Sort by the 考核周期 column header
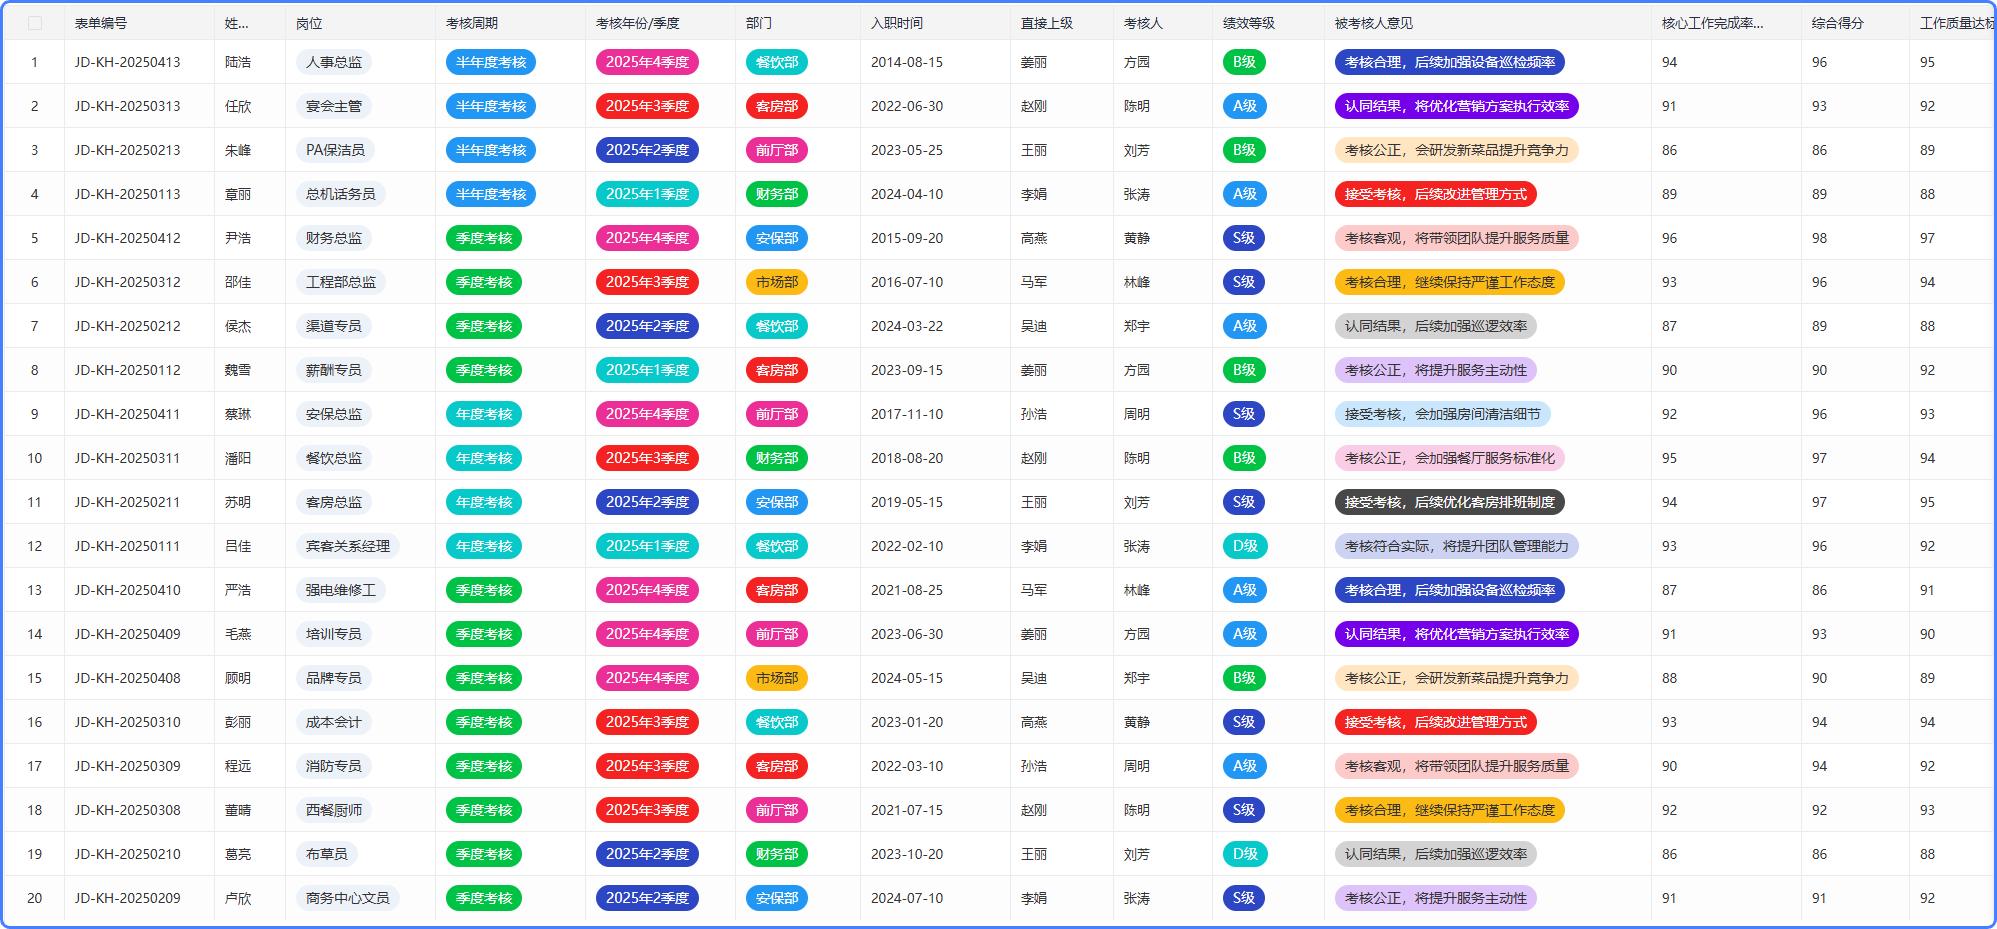 click(472, 23)
